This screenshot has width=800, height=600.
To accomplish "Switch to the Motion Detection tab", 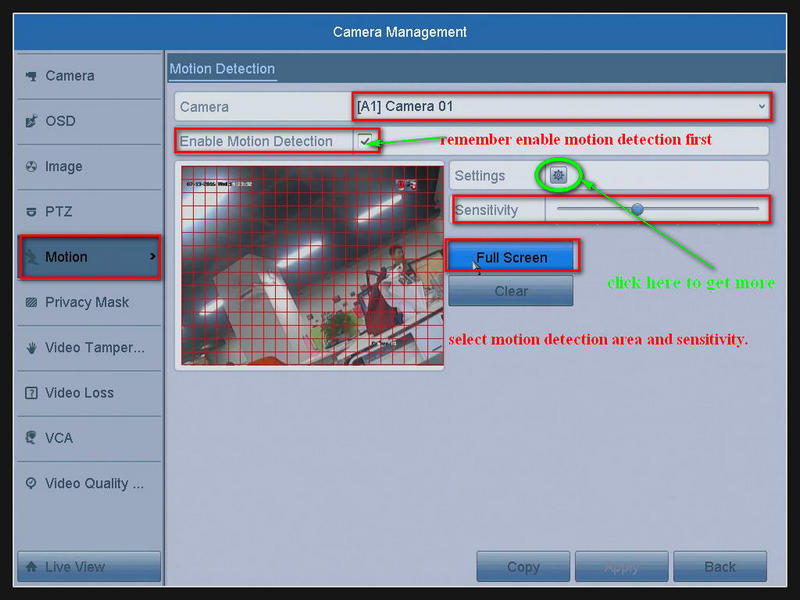I will pyautogui.click(x=222, y=69).
